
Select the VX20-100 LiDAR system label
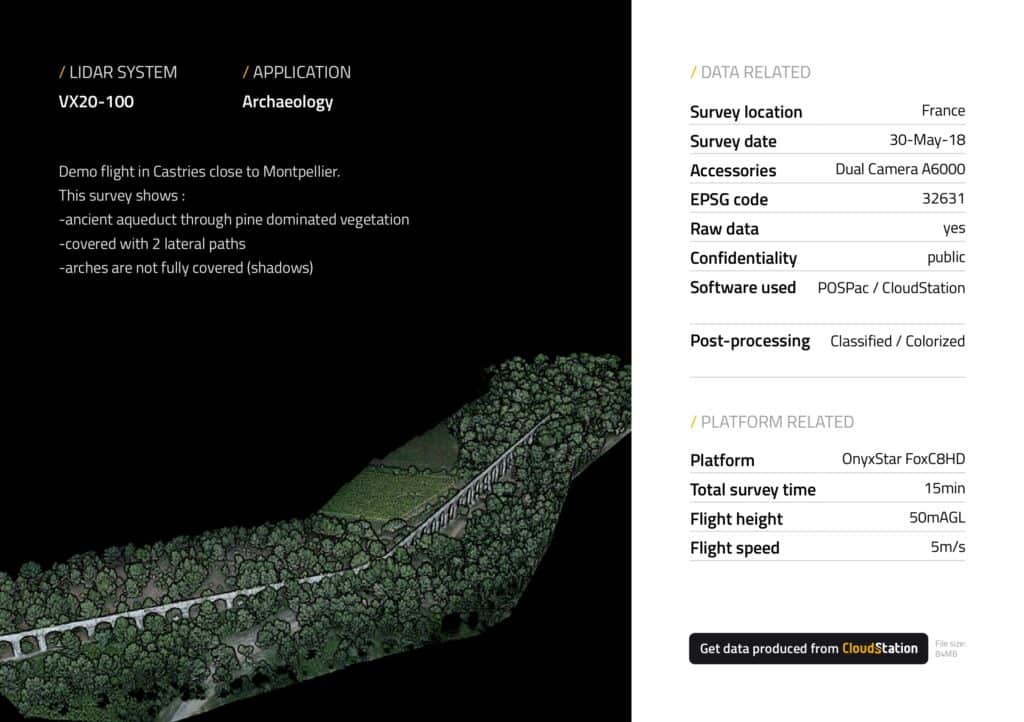pyautogui.click(x=94, y=101)
